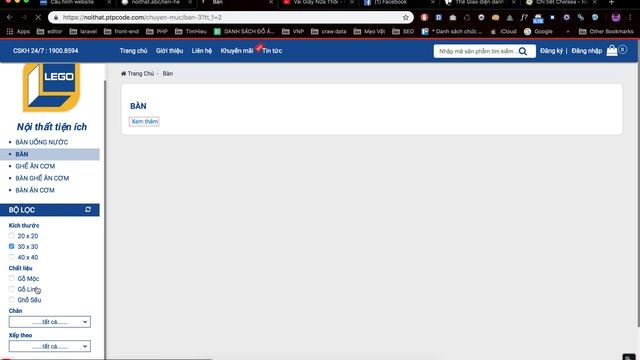
Task: Open the shopping cart icon
Action: point(612,51)
